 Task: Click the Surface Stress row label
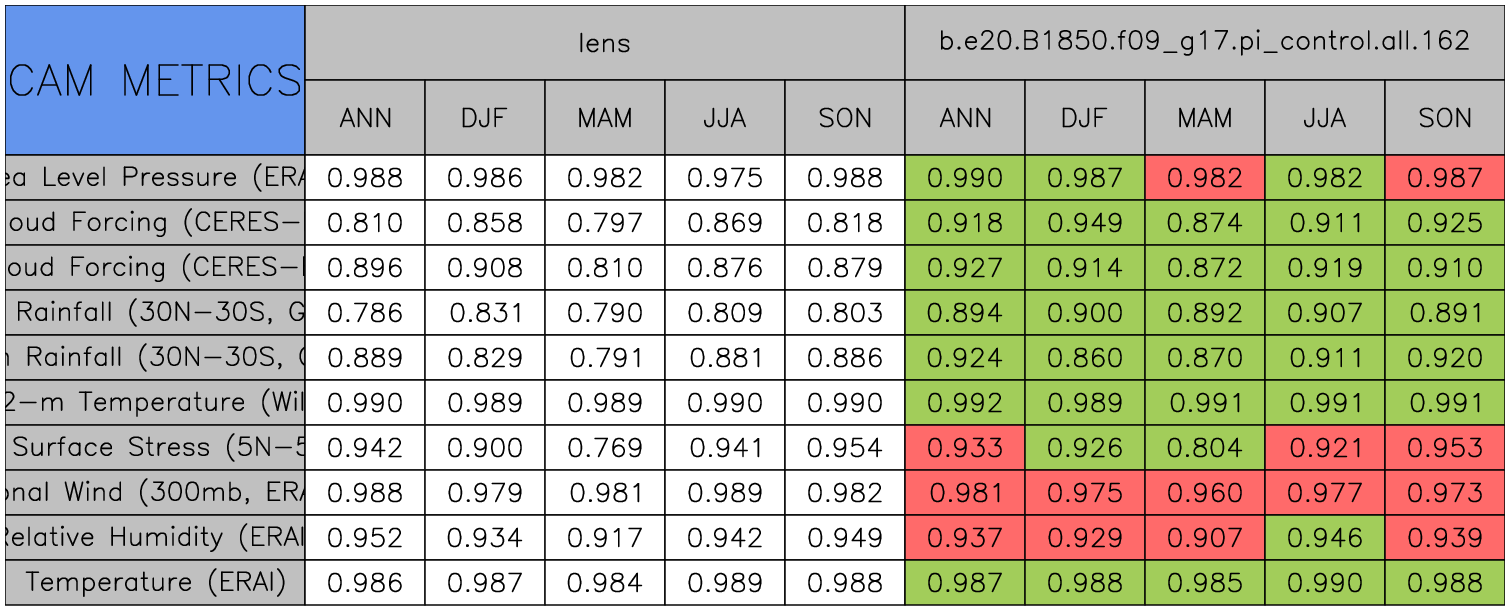(155, 448)
